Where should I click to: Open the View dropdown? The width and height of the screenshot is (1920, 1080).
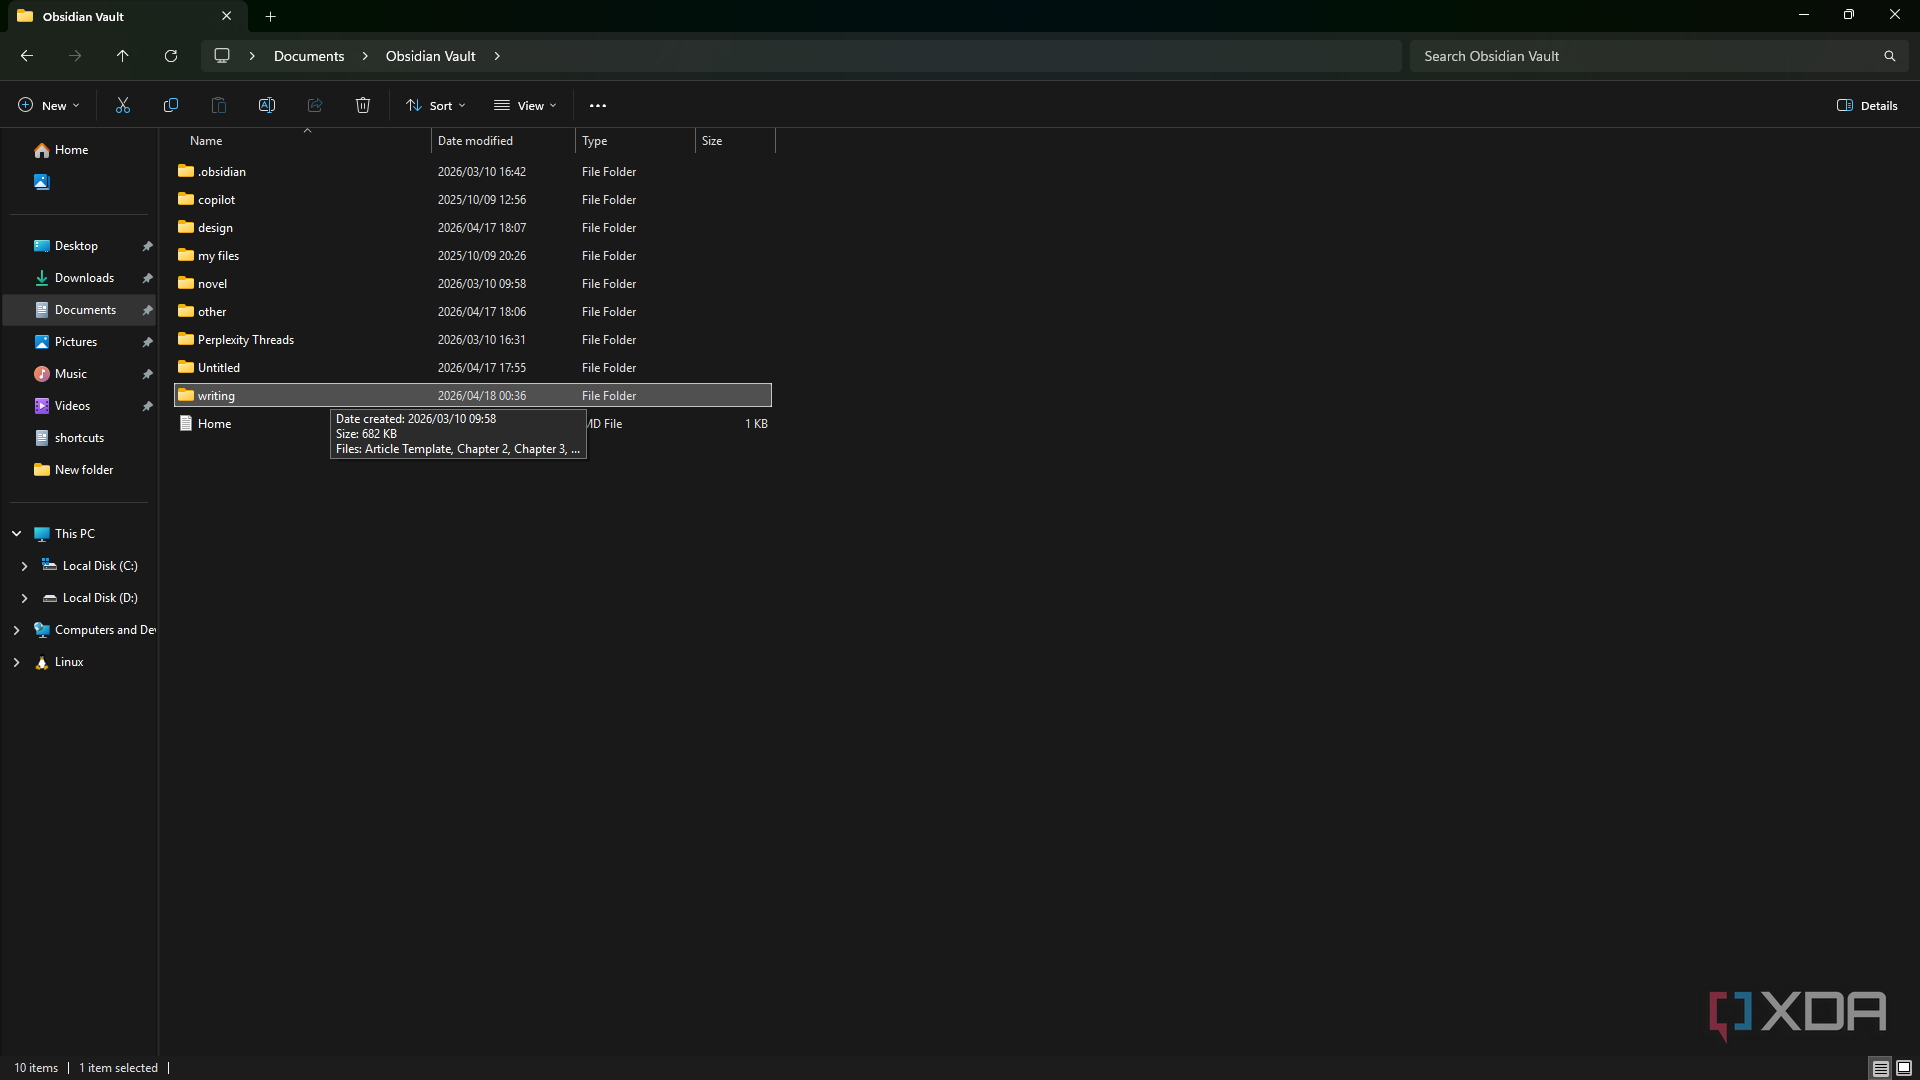click(525, 105)
